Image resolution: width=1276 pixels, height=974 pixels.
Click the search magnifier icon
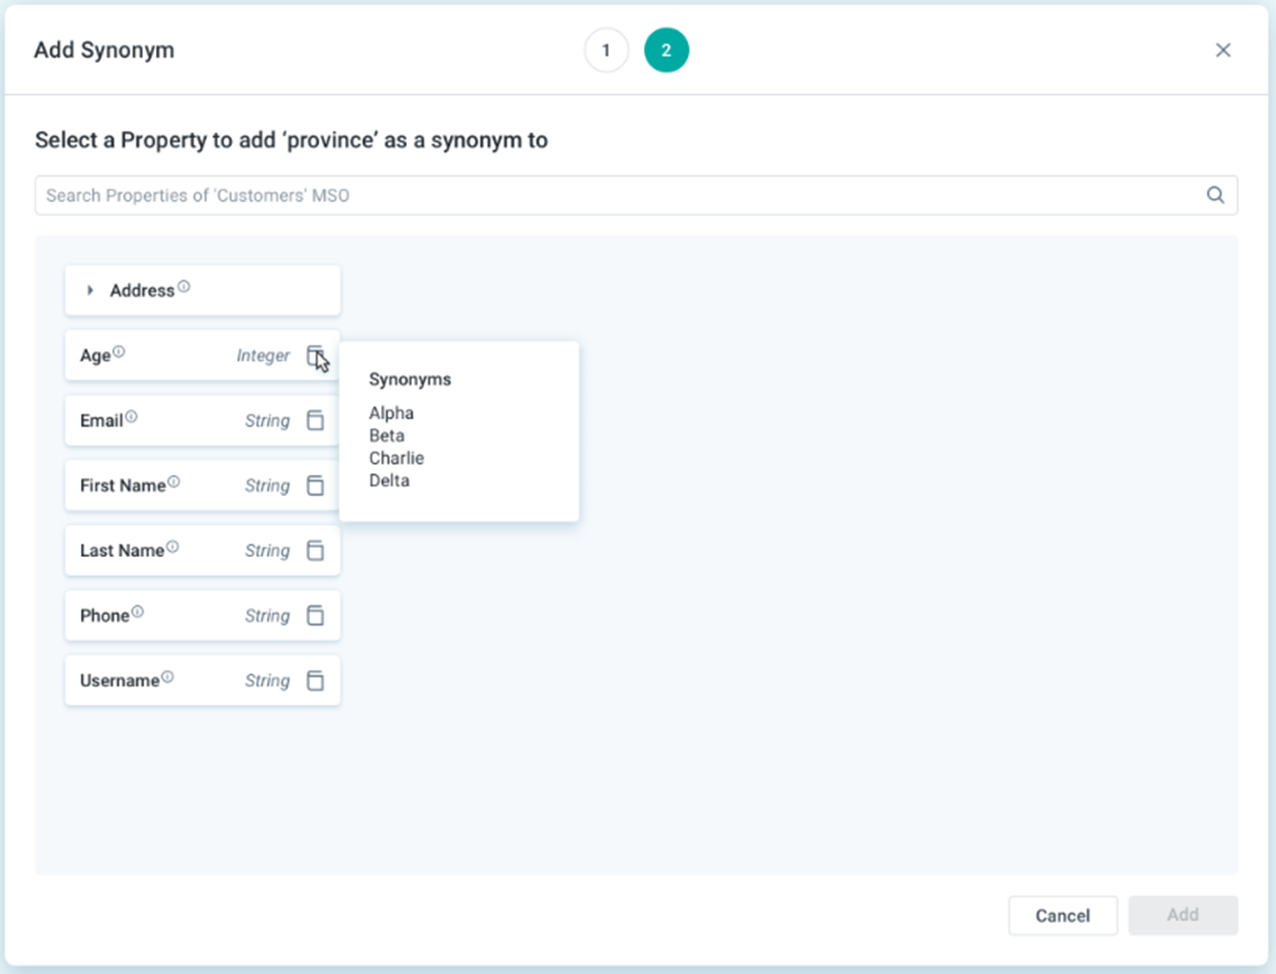pos(1215,195)
